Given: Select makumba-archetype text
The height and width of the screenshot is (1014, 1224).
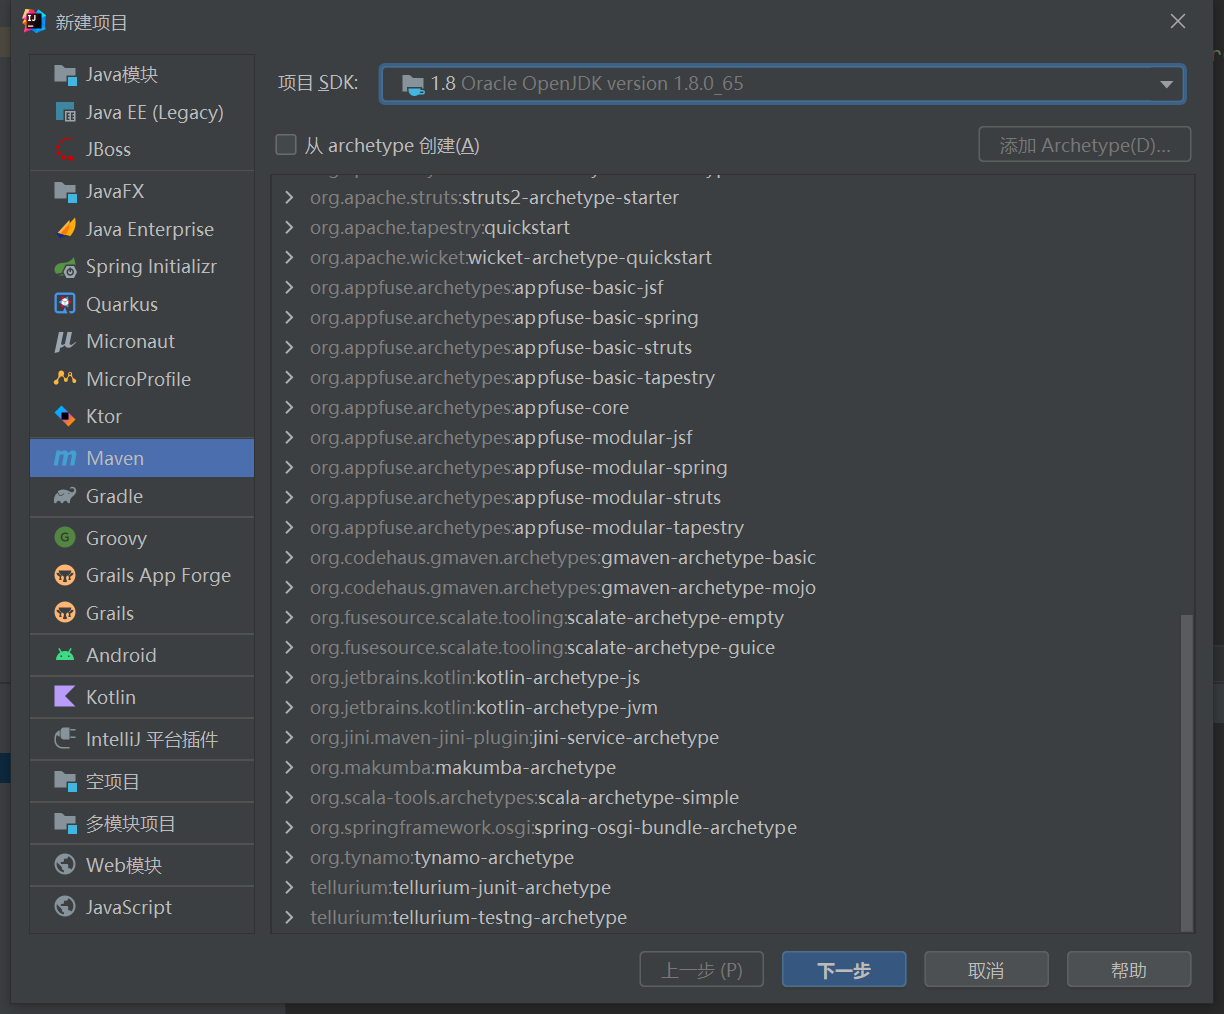Looking at the screenshot, I should point(526,768).
